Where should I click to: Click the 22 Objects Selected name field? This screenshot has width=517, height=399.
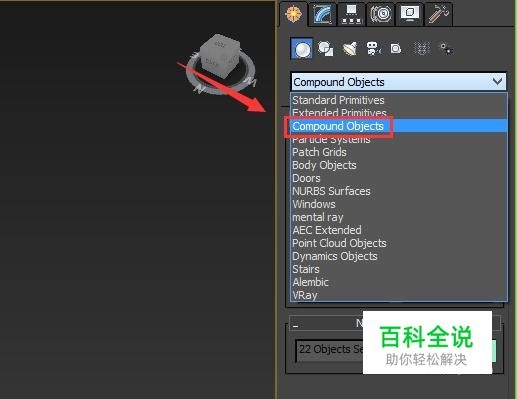pos(329,350)
